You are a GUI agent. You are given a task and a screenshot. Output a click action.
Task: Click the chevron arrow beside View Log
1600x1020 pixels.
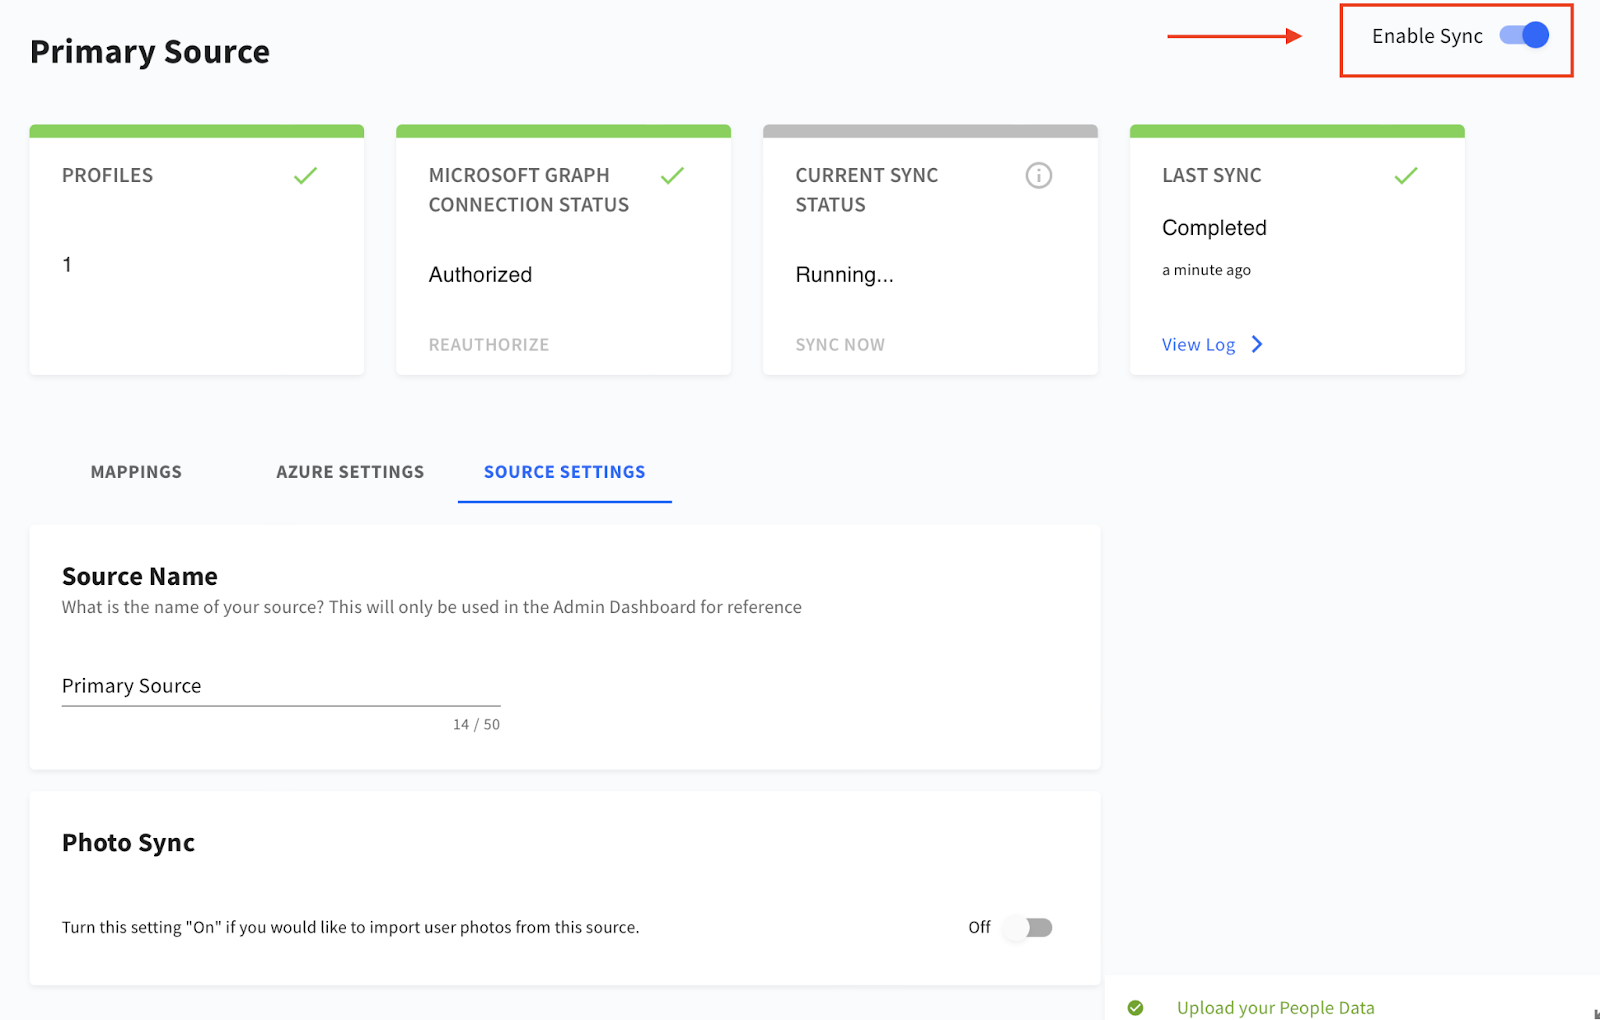coord(1257,344)
